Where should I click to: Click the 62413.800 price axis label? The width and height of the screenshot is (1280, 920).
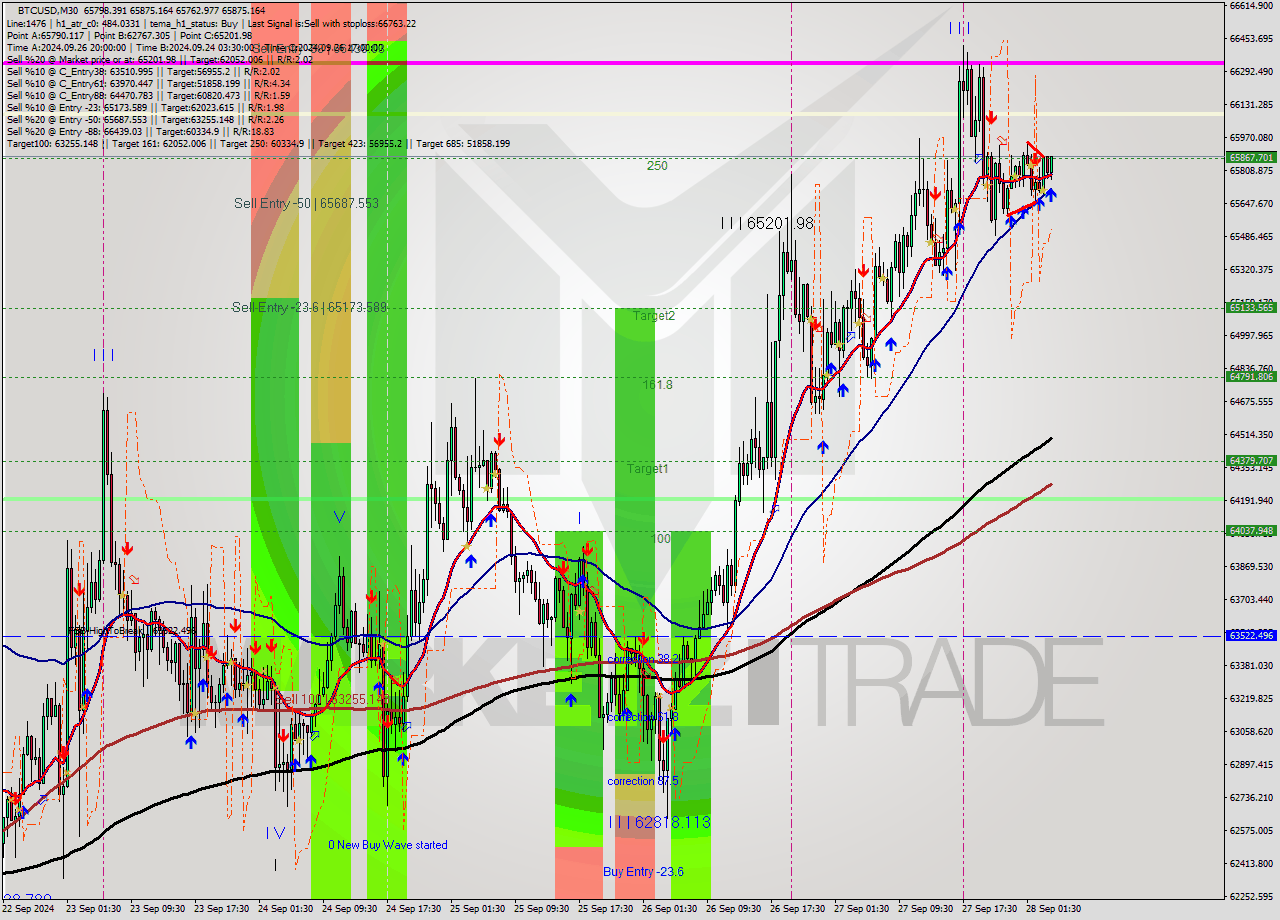[1251, 863]
